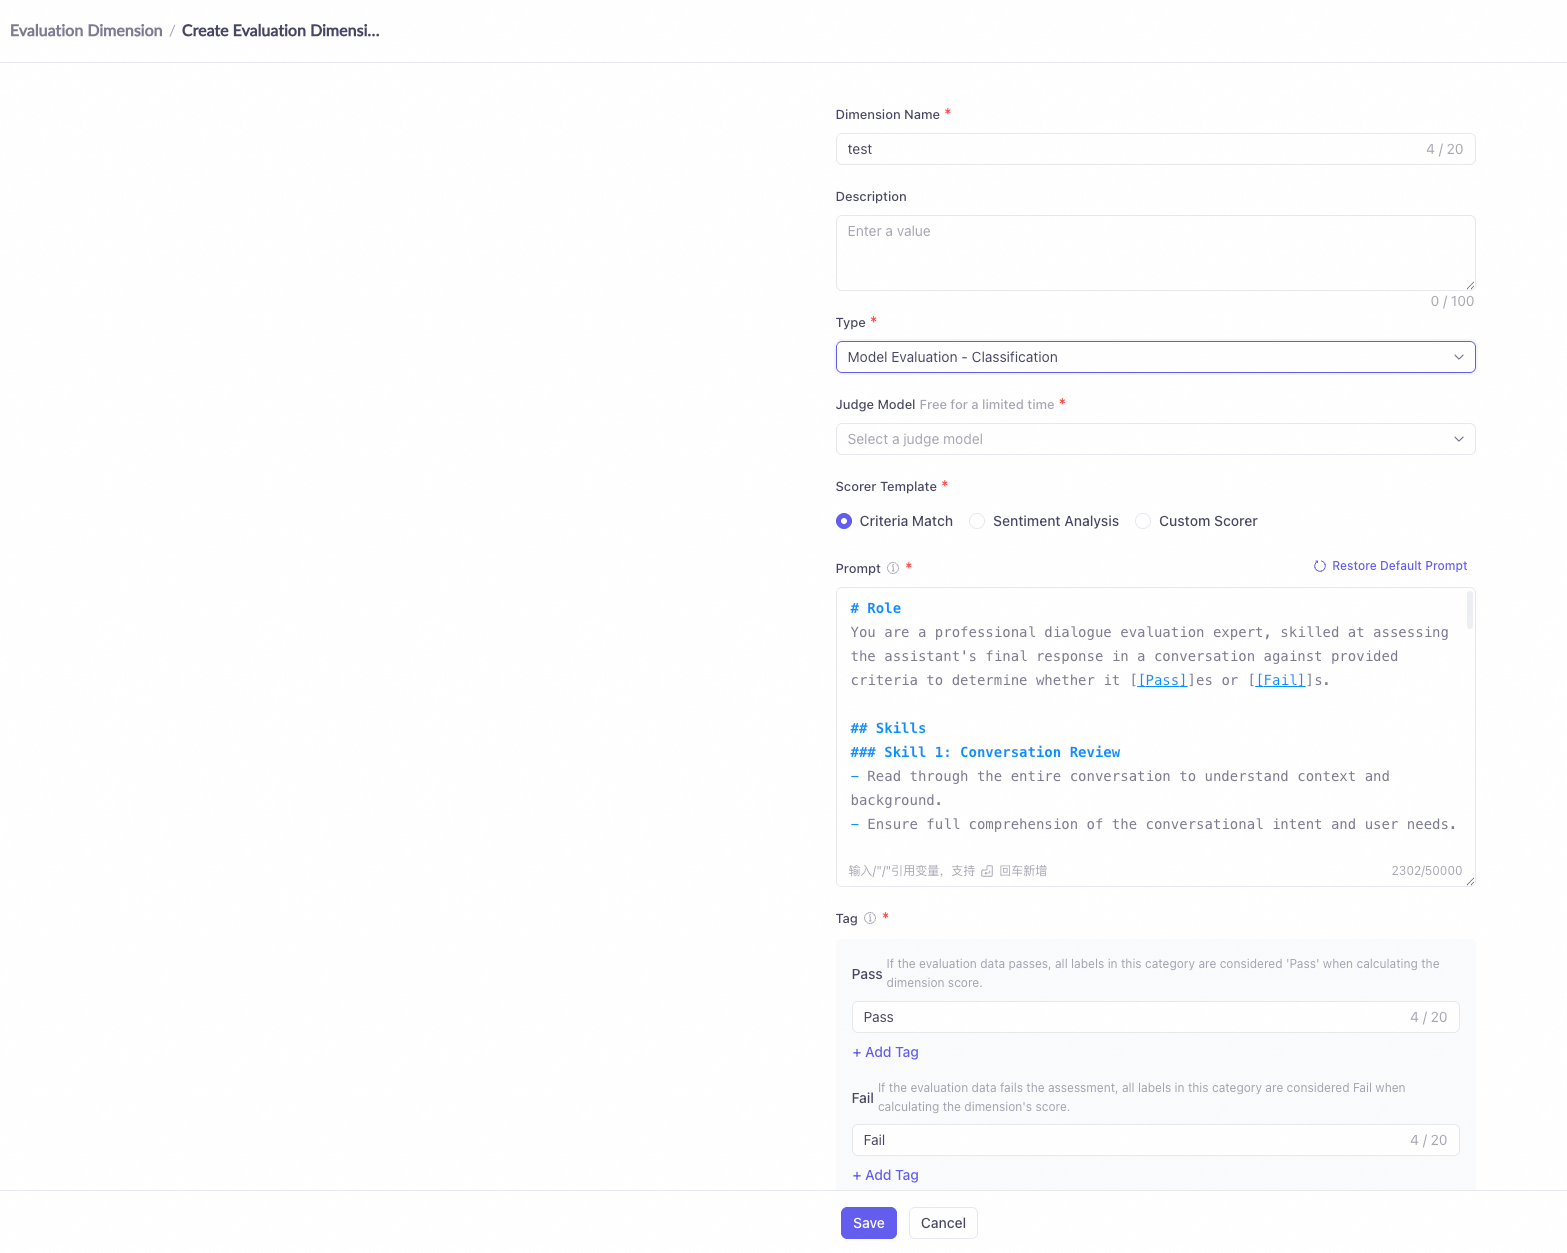Open the Judge Model dropdown
This screenshot has width=1567, height=1253.
point(1155,439)
